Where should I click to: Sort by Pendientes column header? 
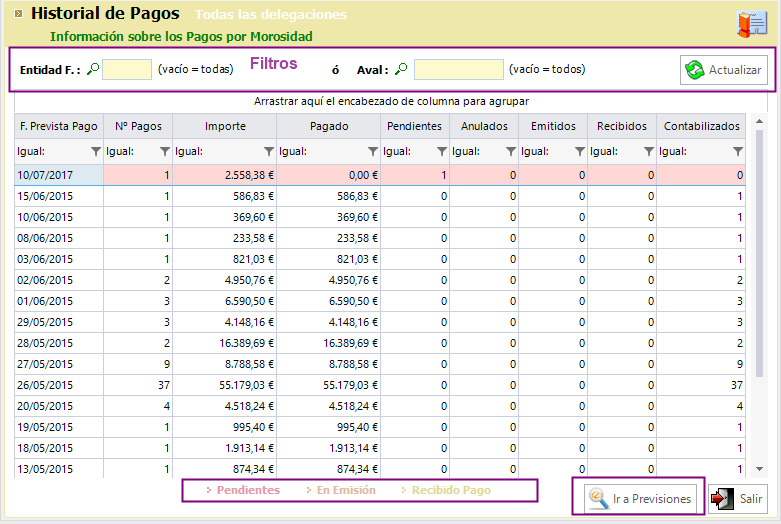click(415, 126)
